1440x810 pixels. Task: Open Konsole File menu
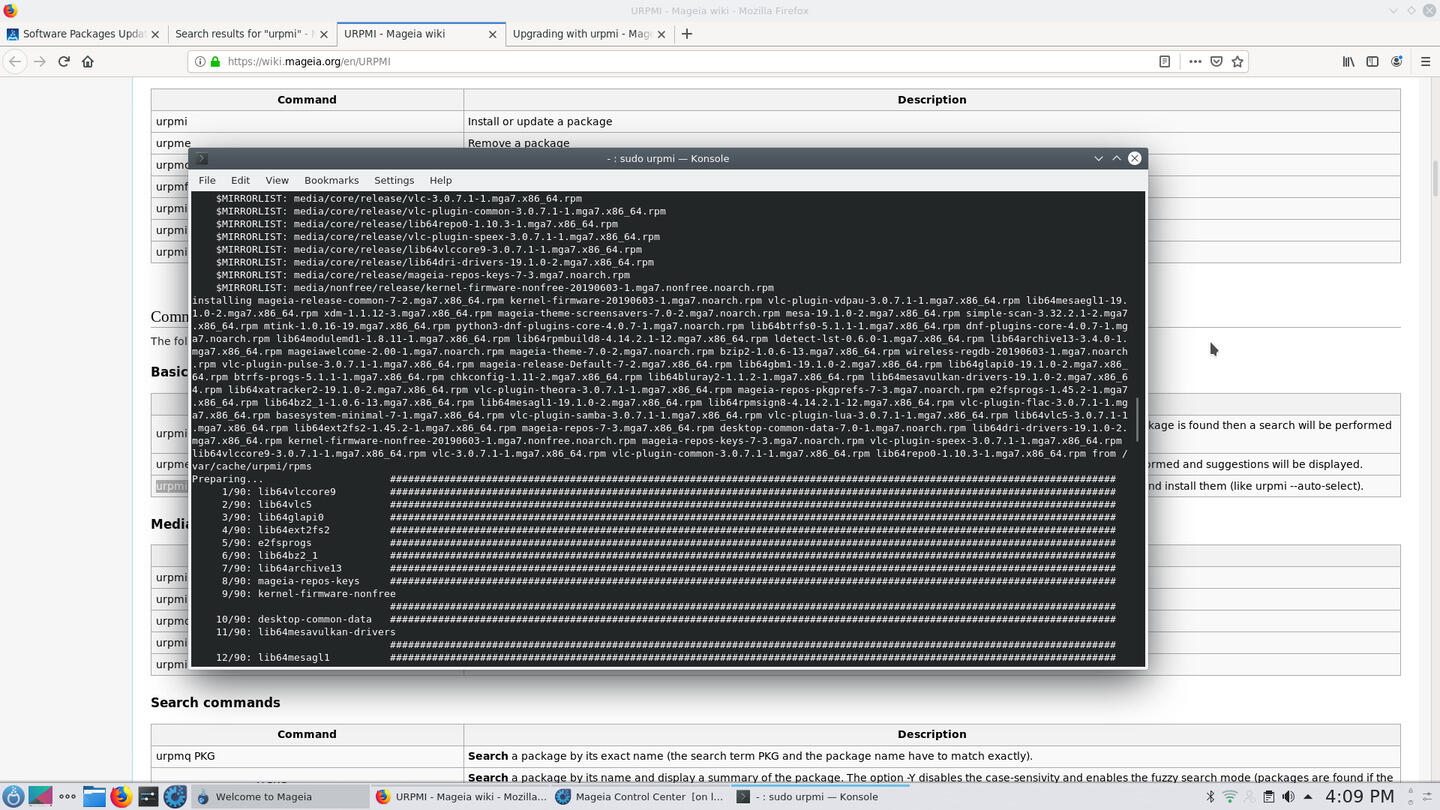click(207, 180)
